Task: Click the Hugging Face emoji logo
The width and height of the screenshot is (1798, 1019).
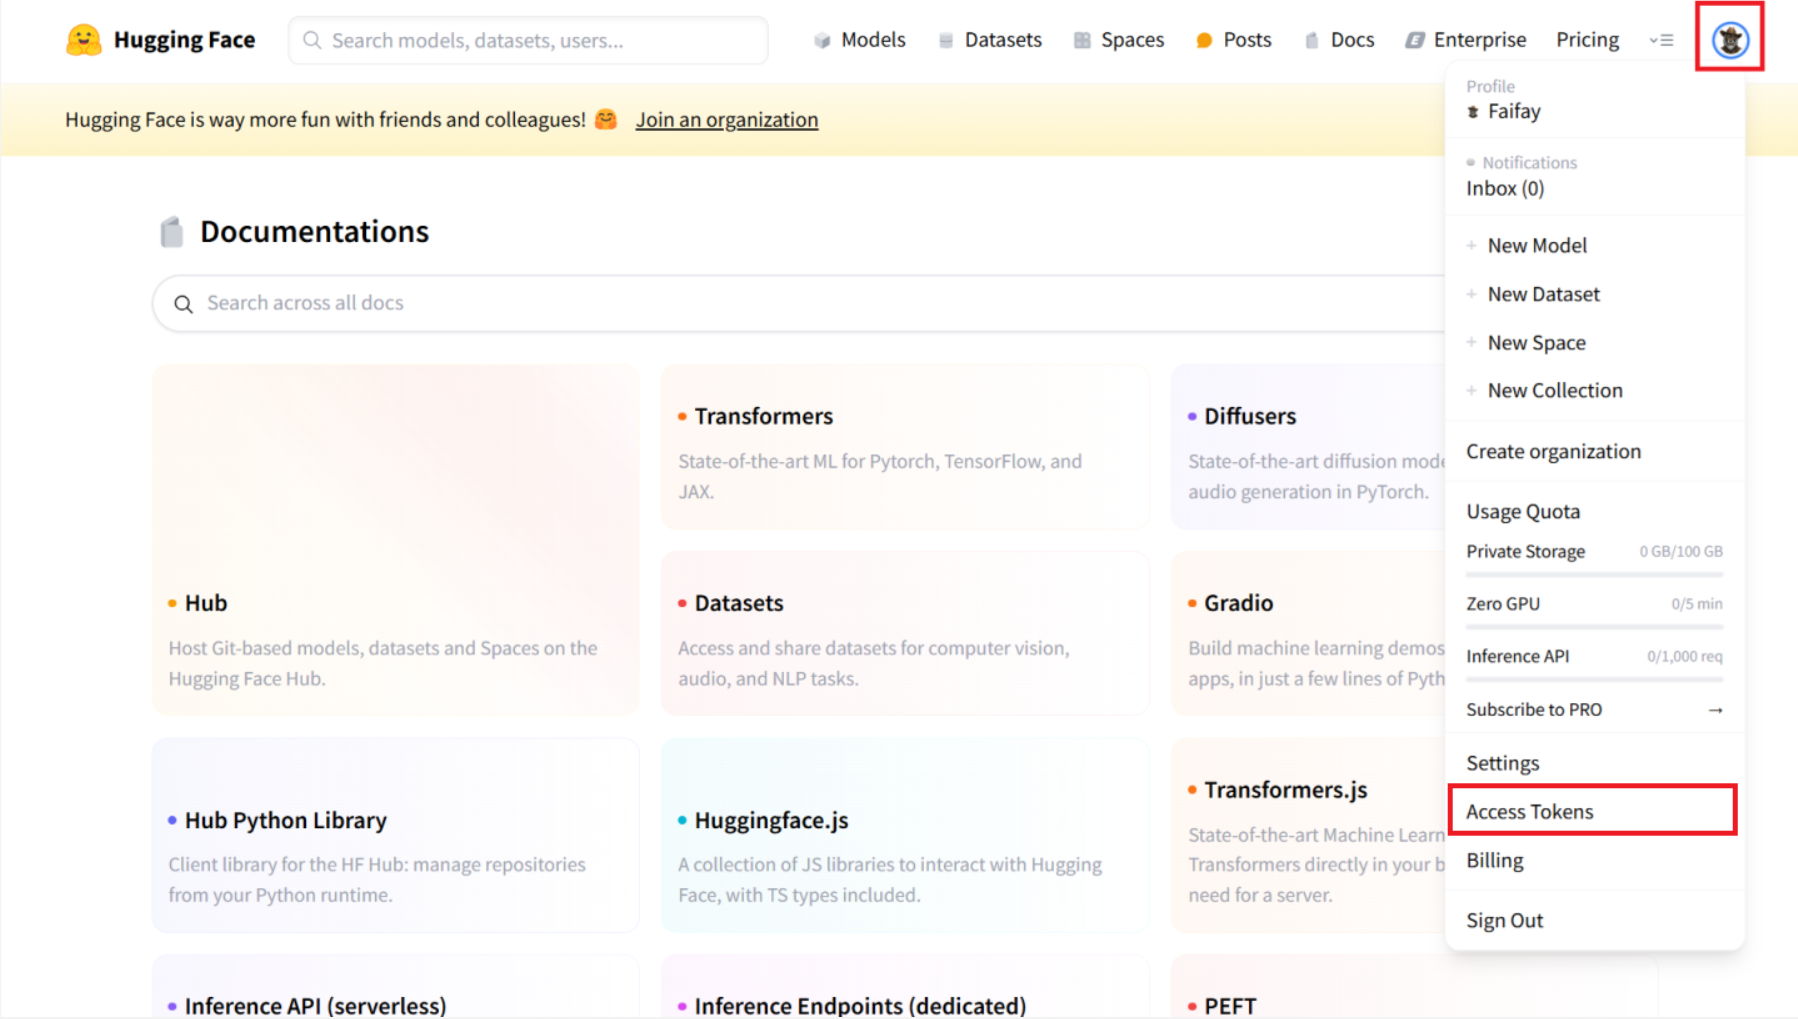Action: tap(84, 40)
